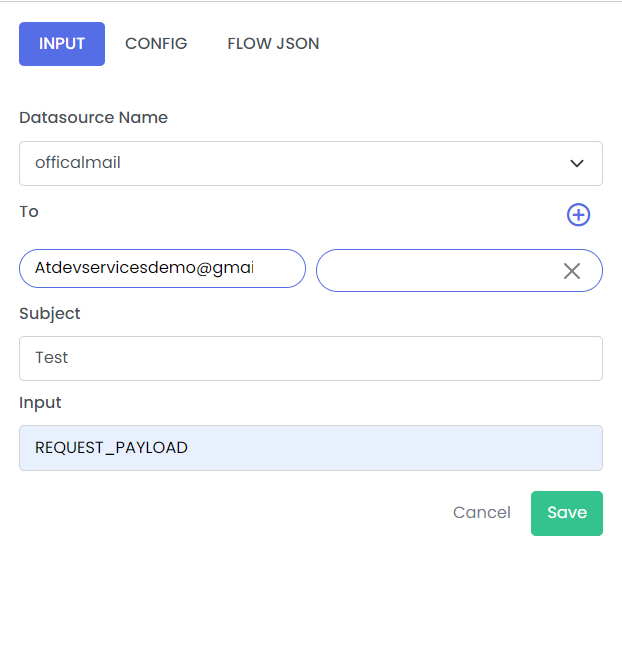Save the email node settings
This screenshot has height=668, width=622.
click(567, 513)
